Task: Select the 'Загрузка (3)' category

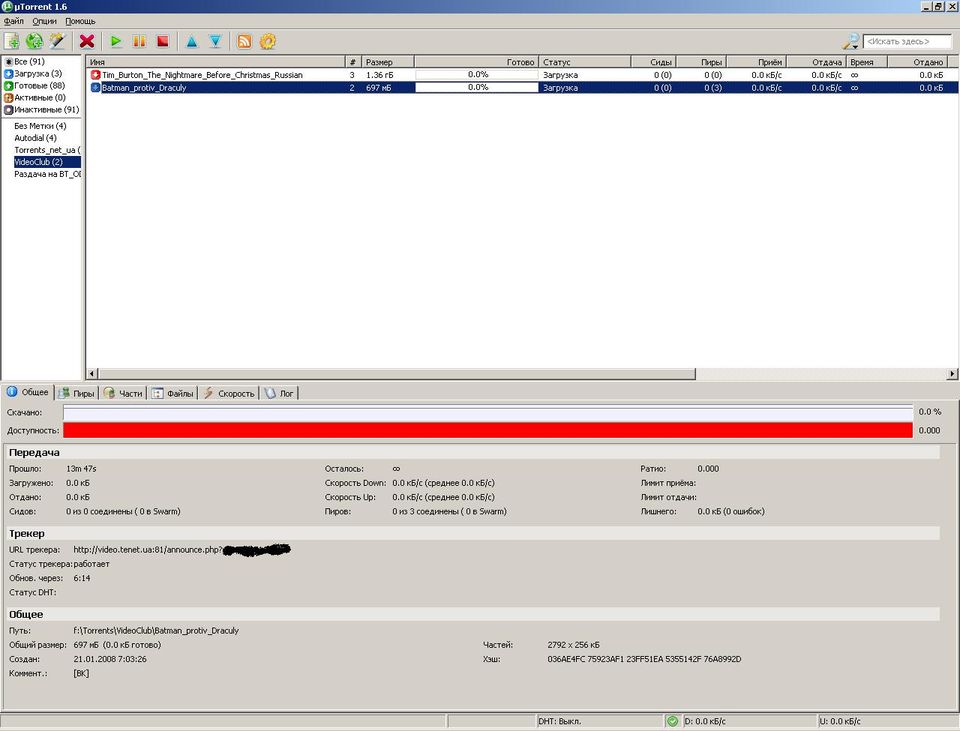Action: [x=38, y=73]
